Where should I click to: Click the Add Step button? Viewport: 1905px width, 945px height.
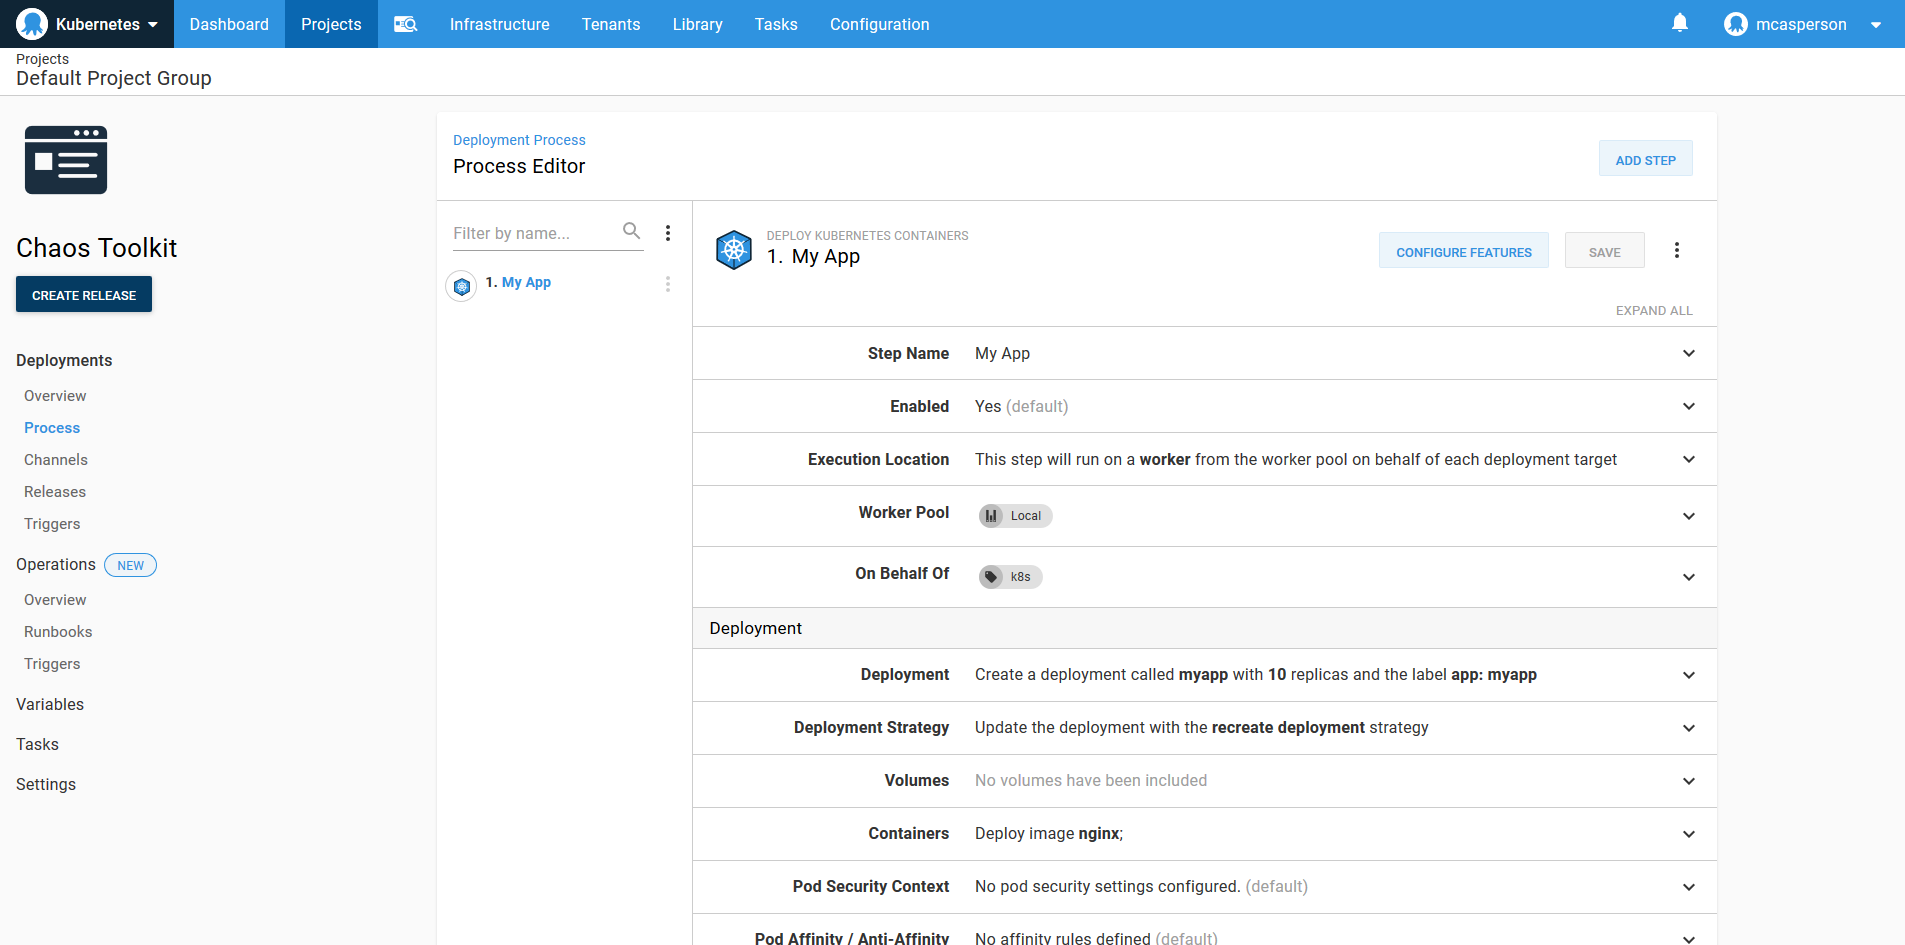tap(1645, 160)
